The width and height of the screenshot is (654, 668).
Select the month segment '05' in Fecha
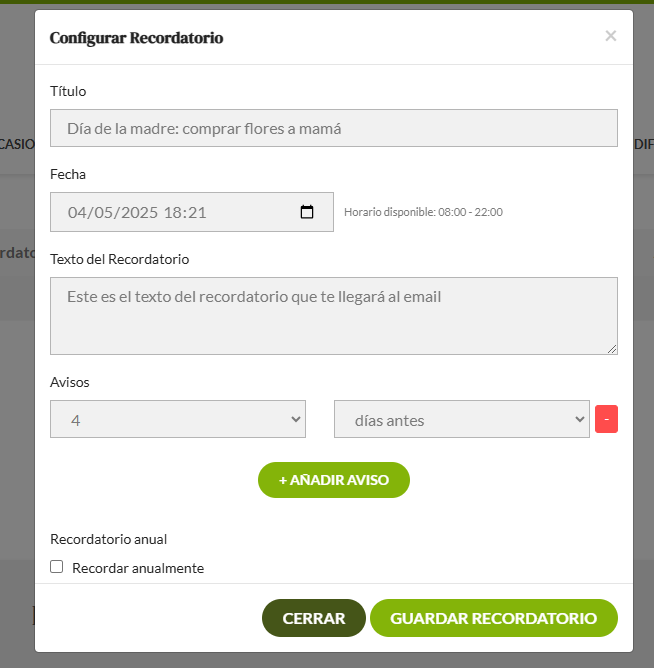tap(102, 213)
